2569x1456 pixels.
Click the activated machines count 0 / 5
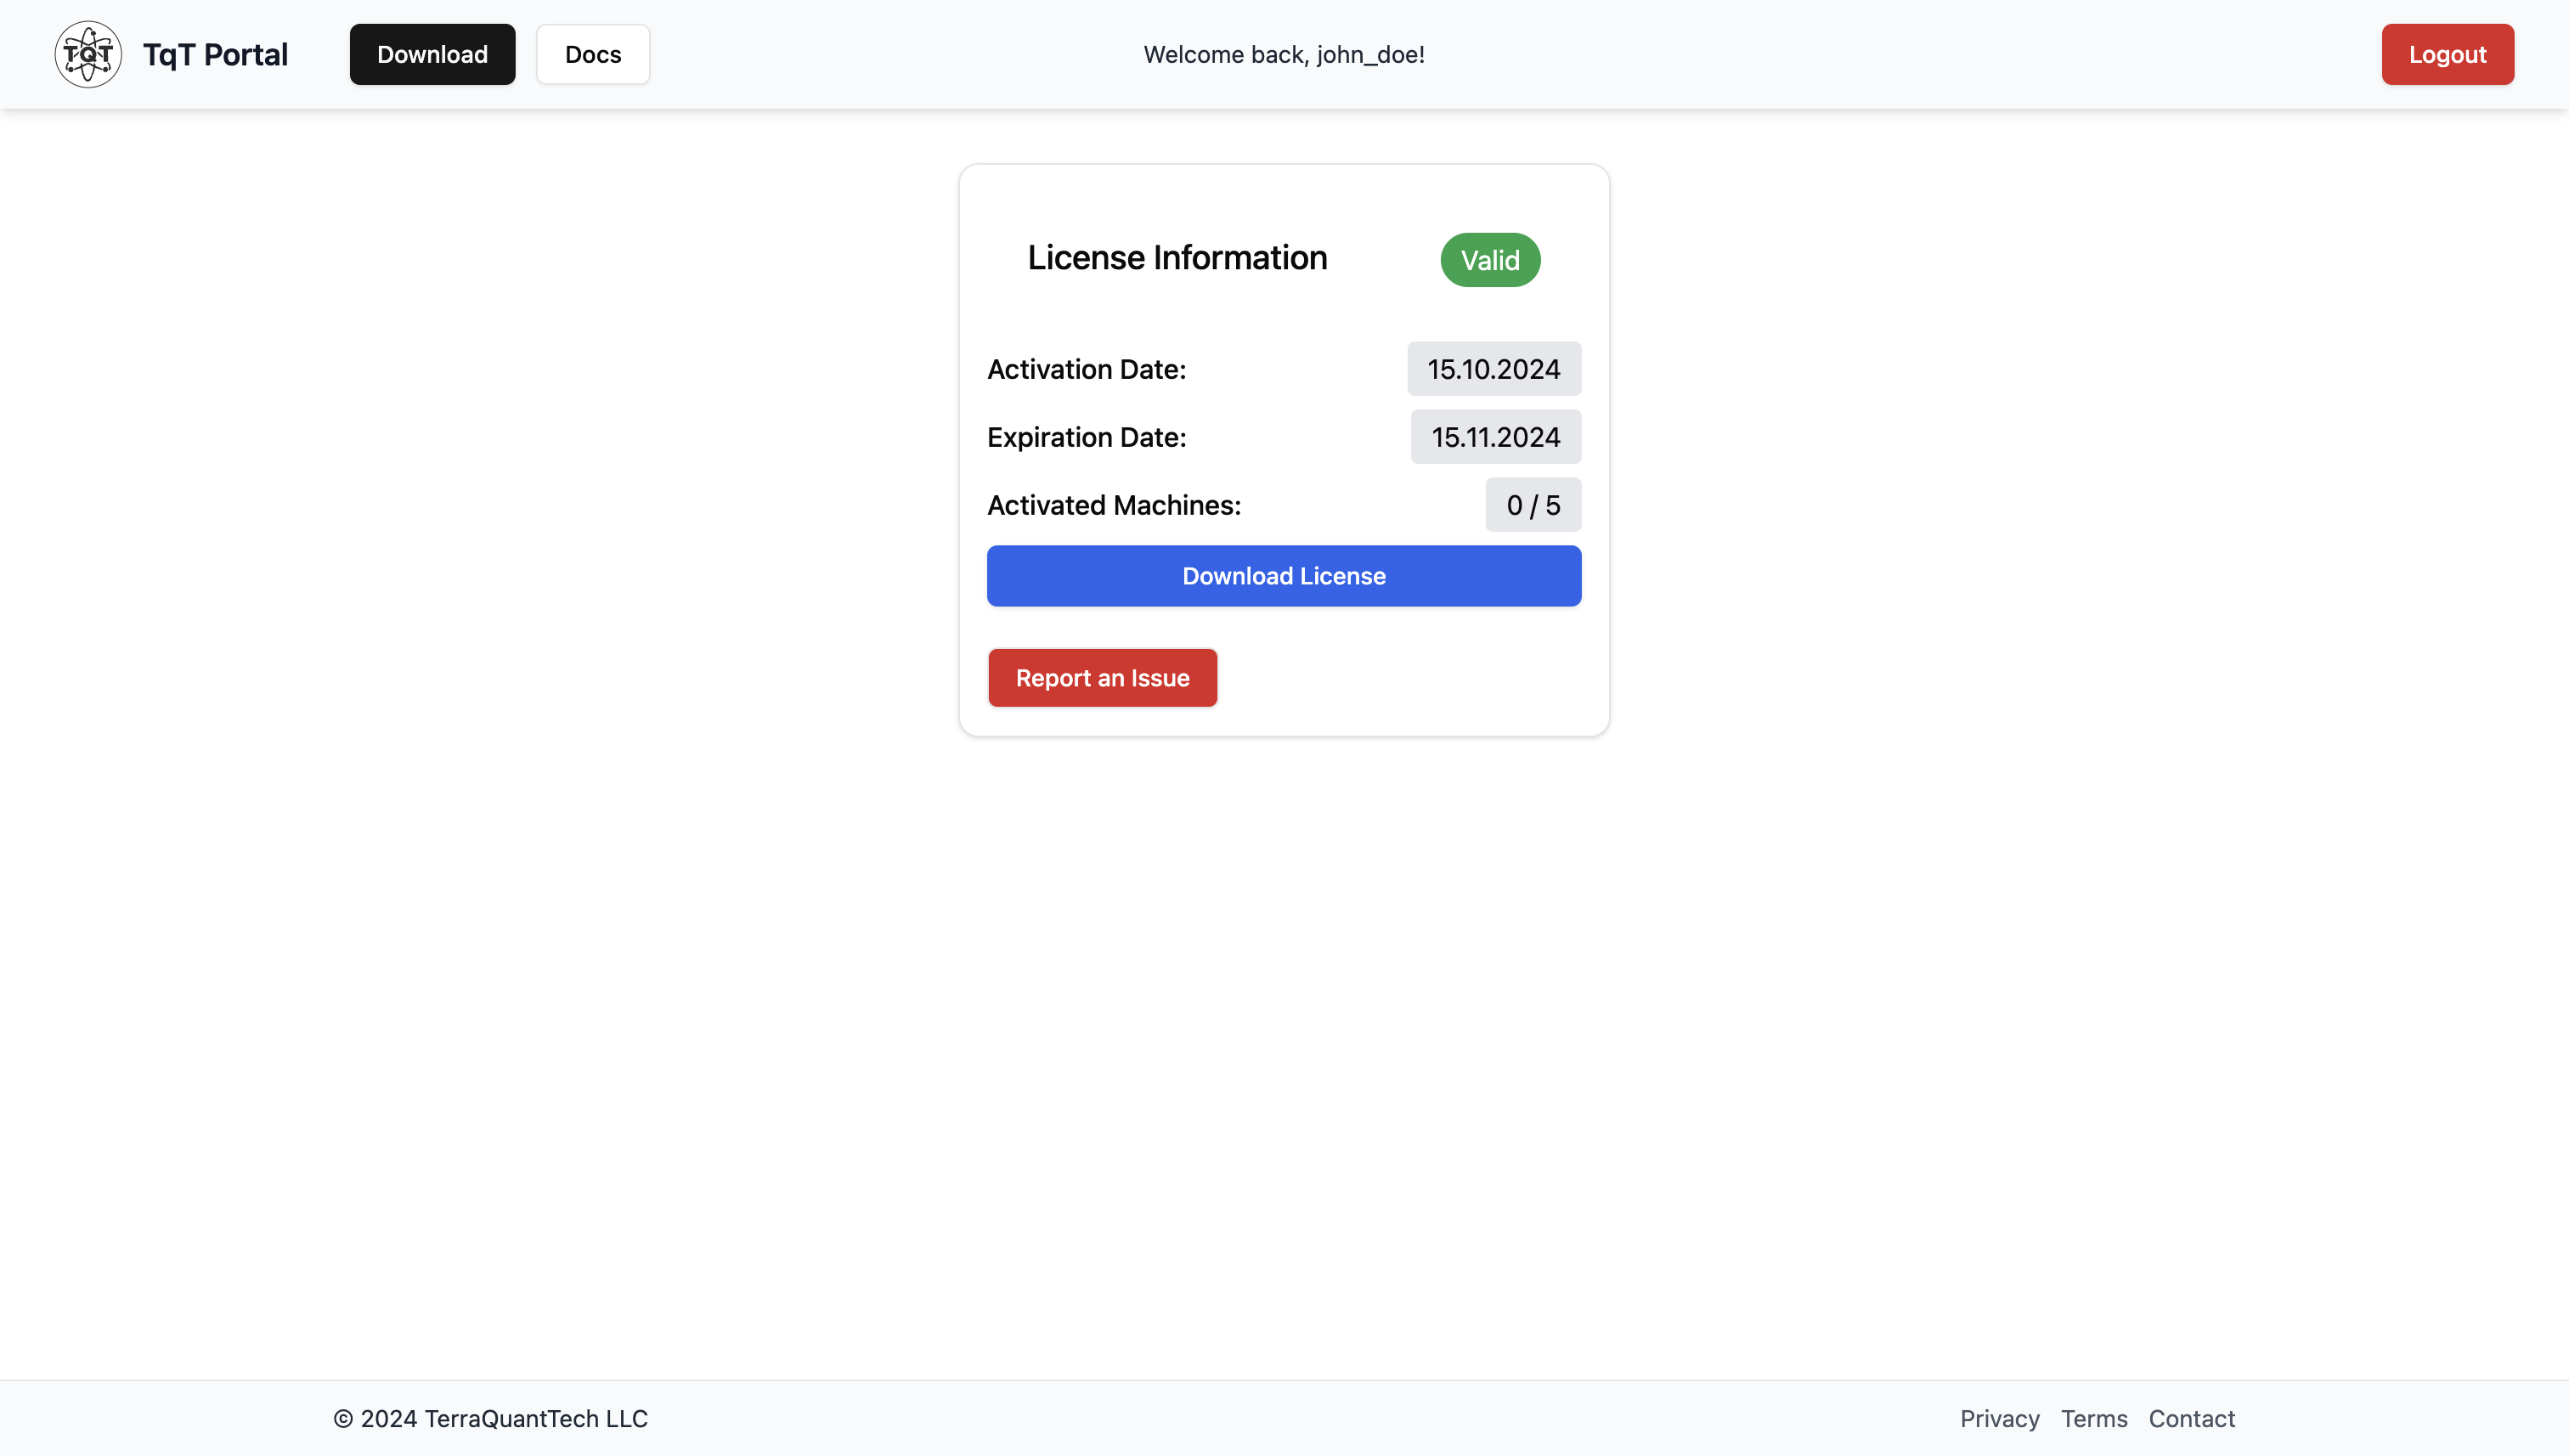click(x=1533, y=505)
